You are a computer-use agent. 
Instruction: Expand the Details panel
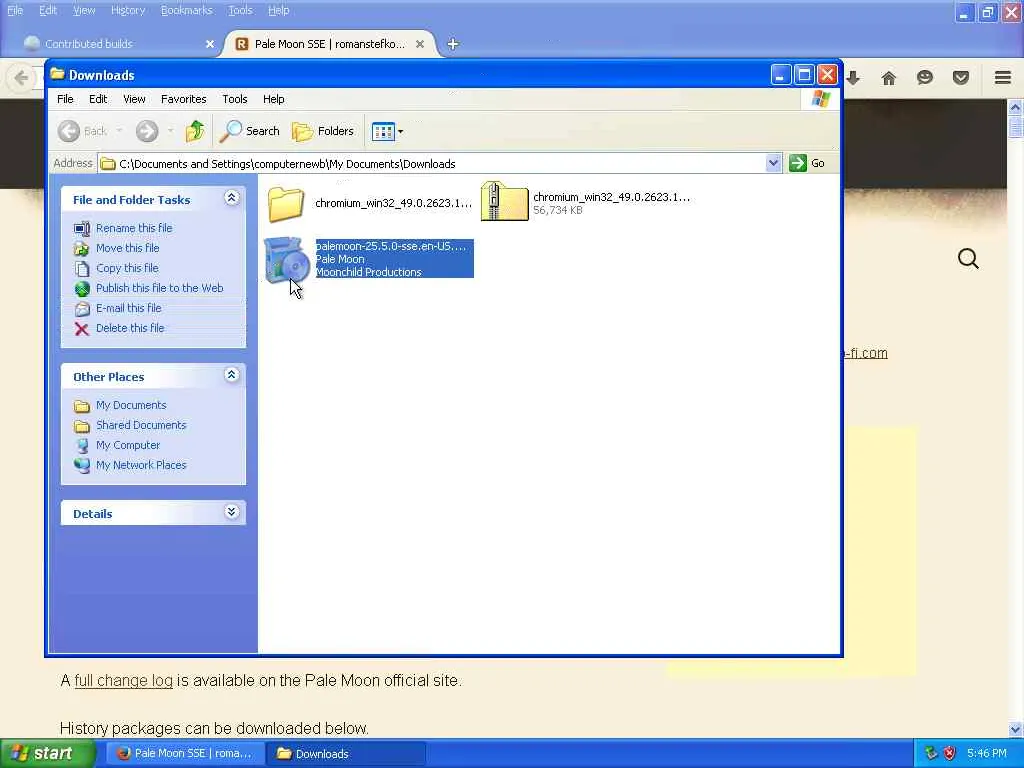(231, 512)
